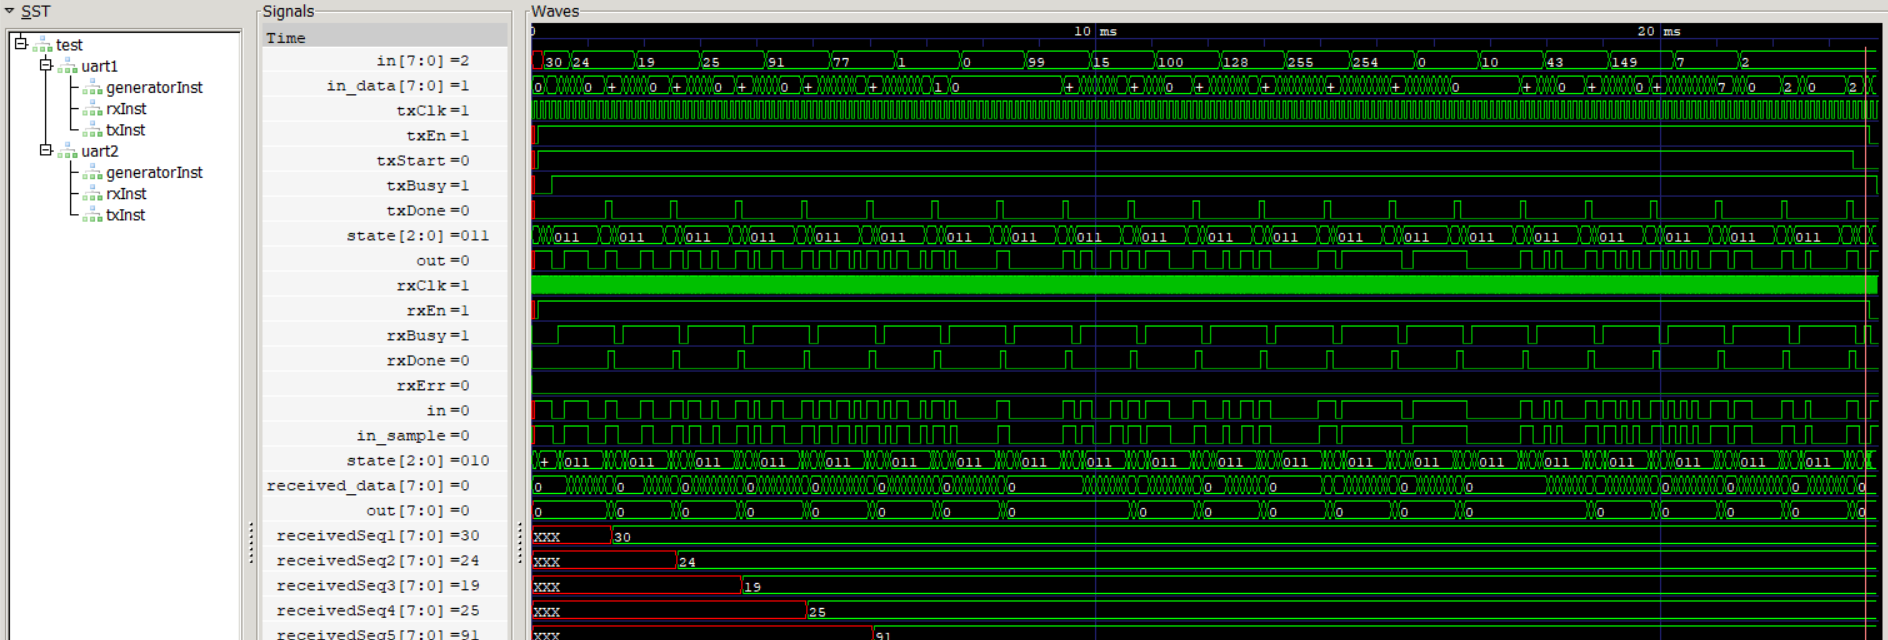Click the icon next to uart2 generatorInst
Viewport: 1888px width, 640px height.
click(92, 173)
